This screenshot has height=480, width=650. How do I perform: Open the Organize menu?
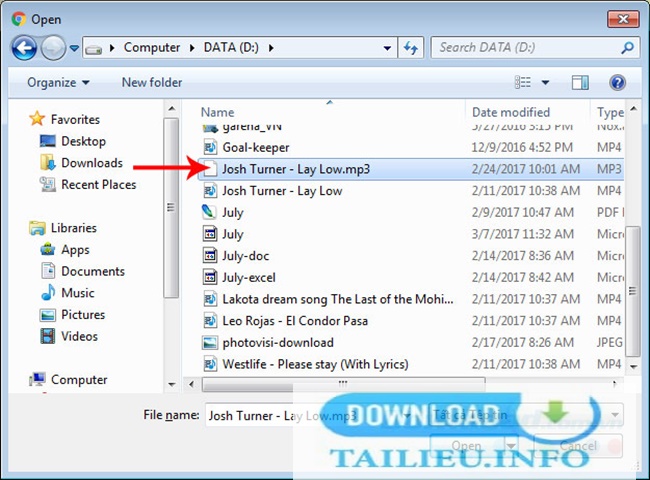click(x=58, y=82)
